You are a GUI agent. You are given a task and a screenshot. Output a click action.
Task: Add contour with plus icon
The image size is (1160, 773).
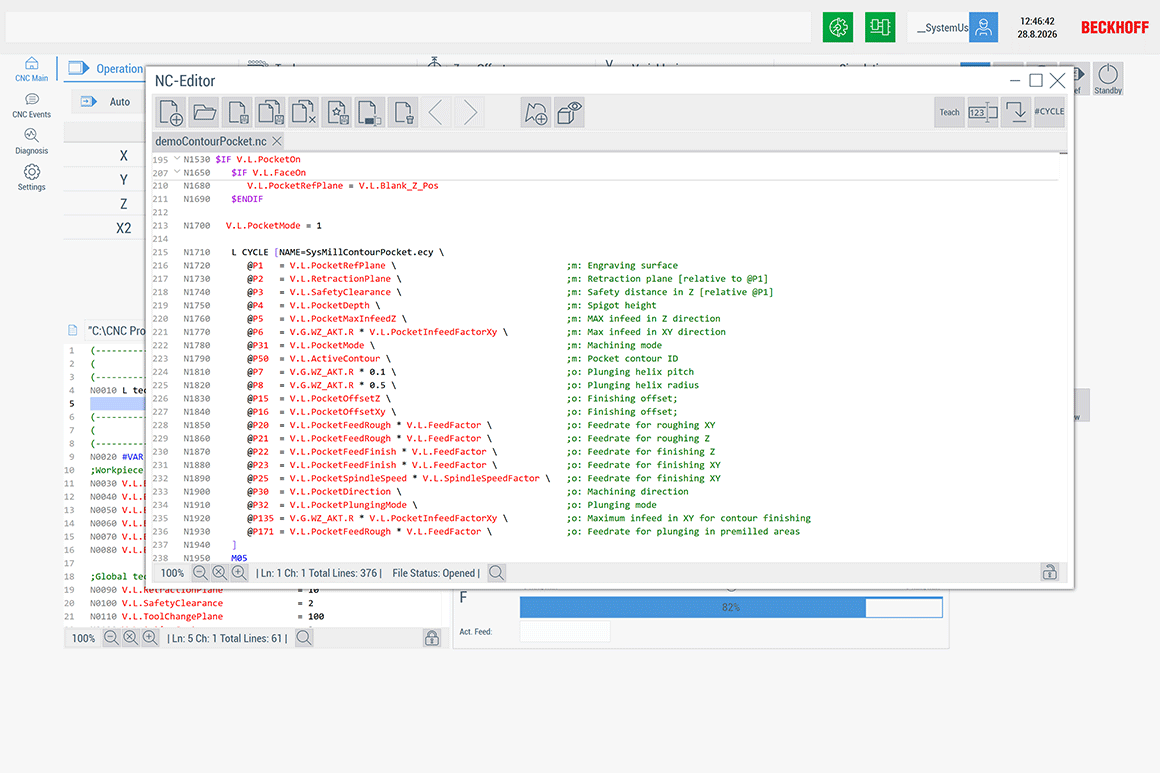pos(536,112)
